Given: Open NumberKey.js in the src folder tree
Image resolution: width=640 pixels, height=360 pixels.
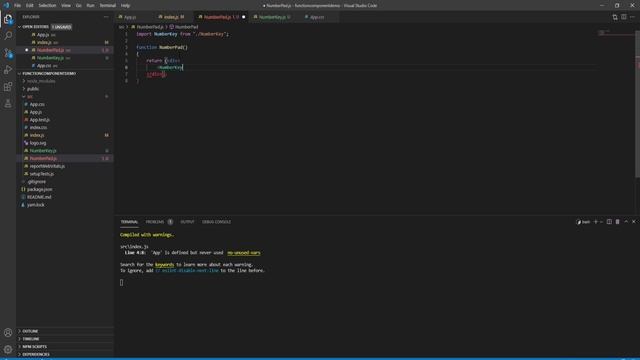Looking at the screenshot, I should tap(43, 151).
